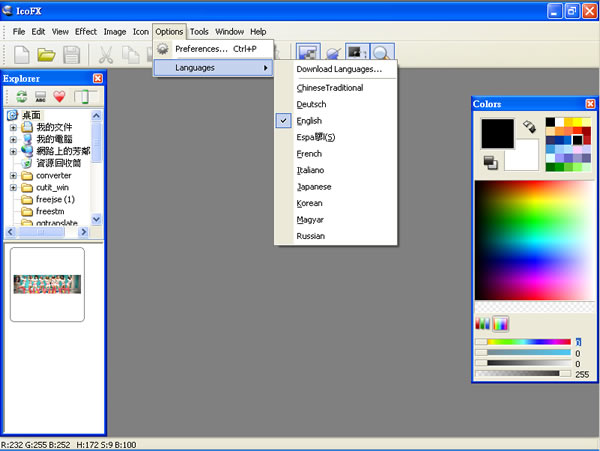
Task: Click the black foreground color swatch
Action: click(x=497, y=134)
